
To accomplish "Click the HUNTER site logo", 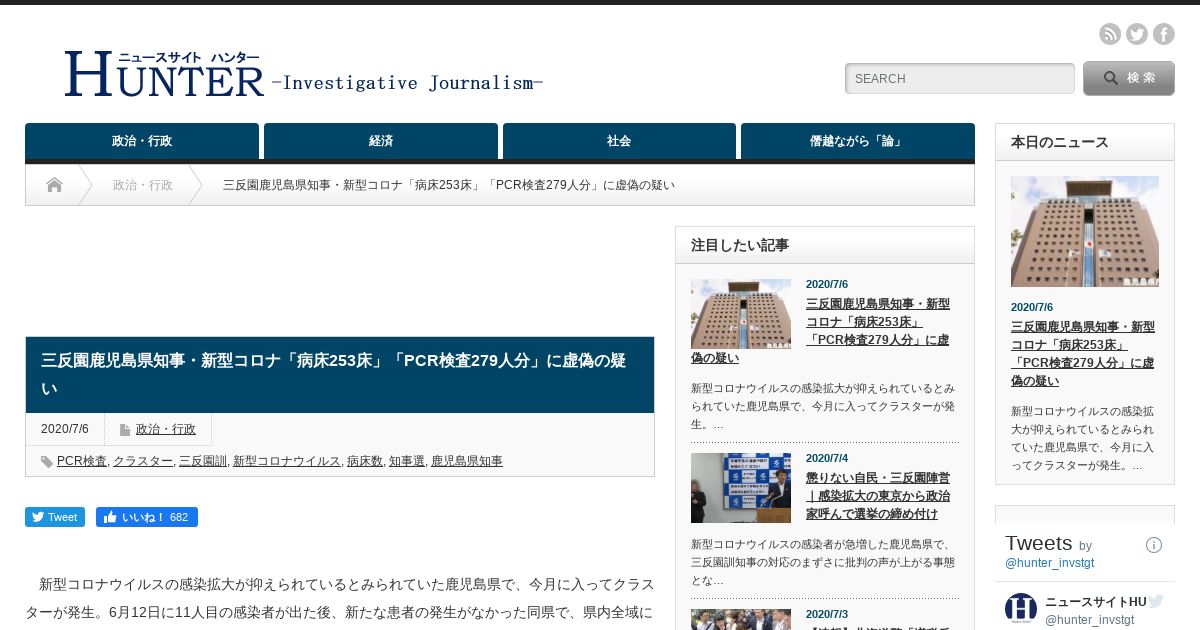I will (304, 74).
